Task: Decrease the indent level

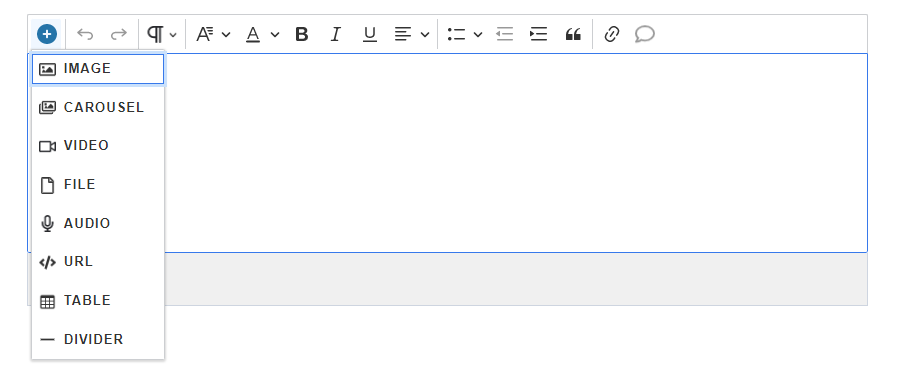Action: click(505, 34)
